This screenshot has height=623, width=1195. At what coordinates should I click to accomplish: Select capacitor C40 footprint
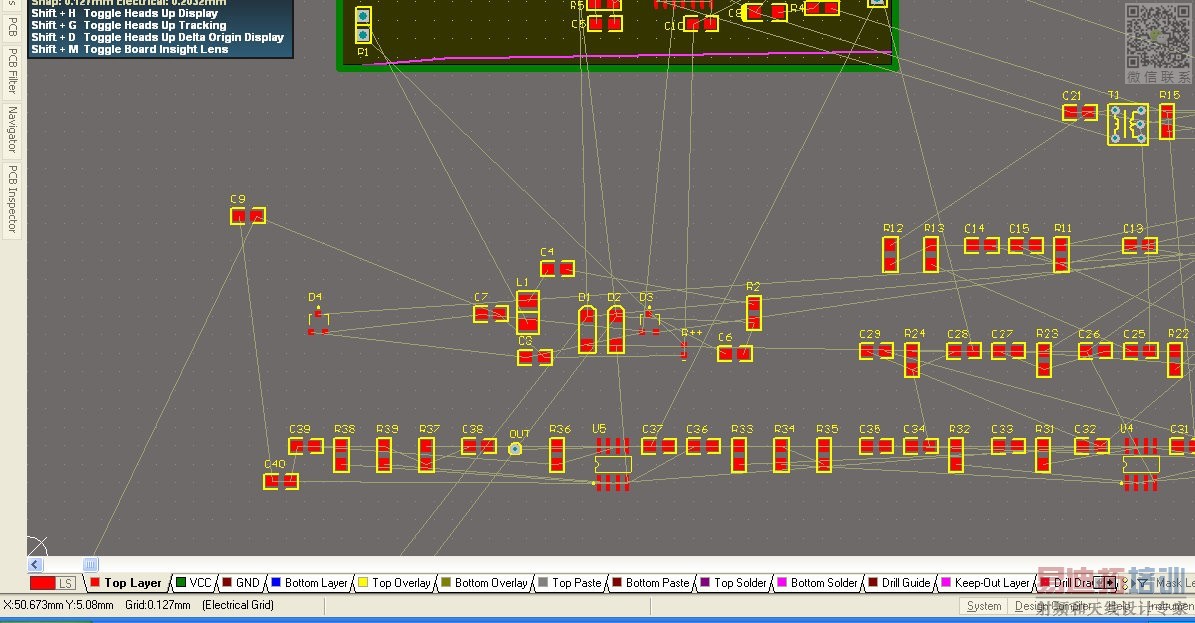point(280,481)
